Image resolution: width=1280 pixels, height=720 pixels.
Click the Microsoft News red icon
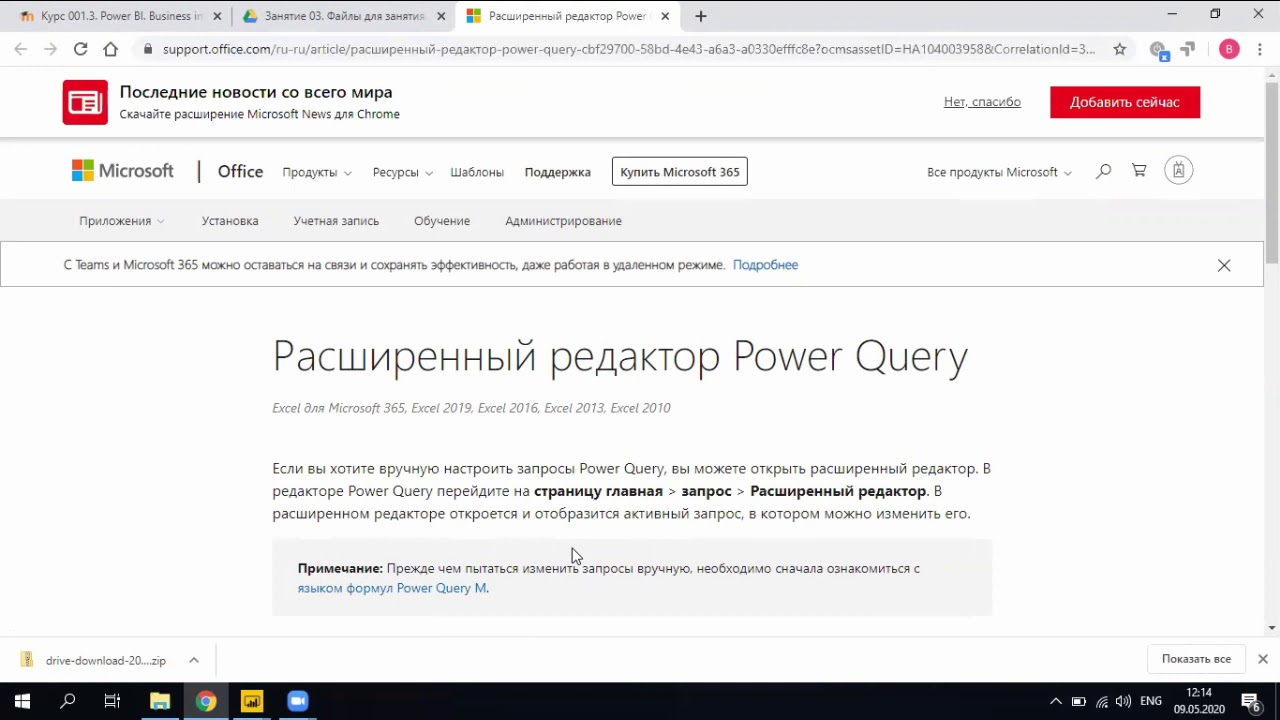coord(85,102)
